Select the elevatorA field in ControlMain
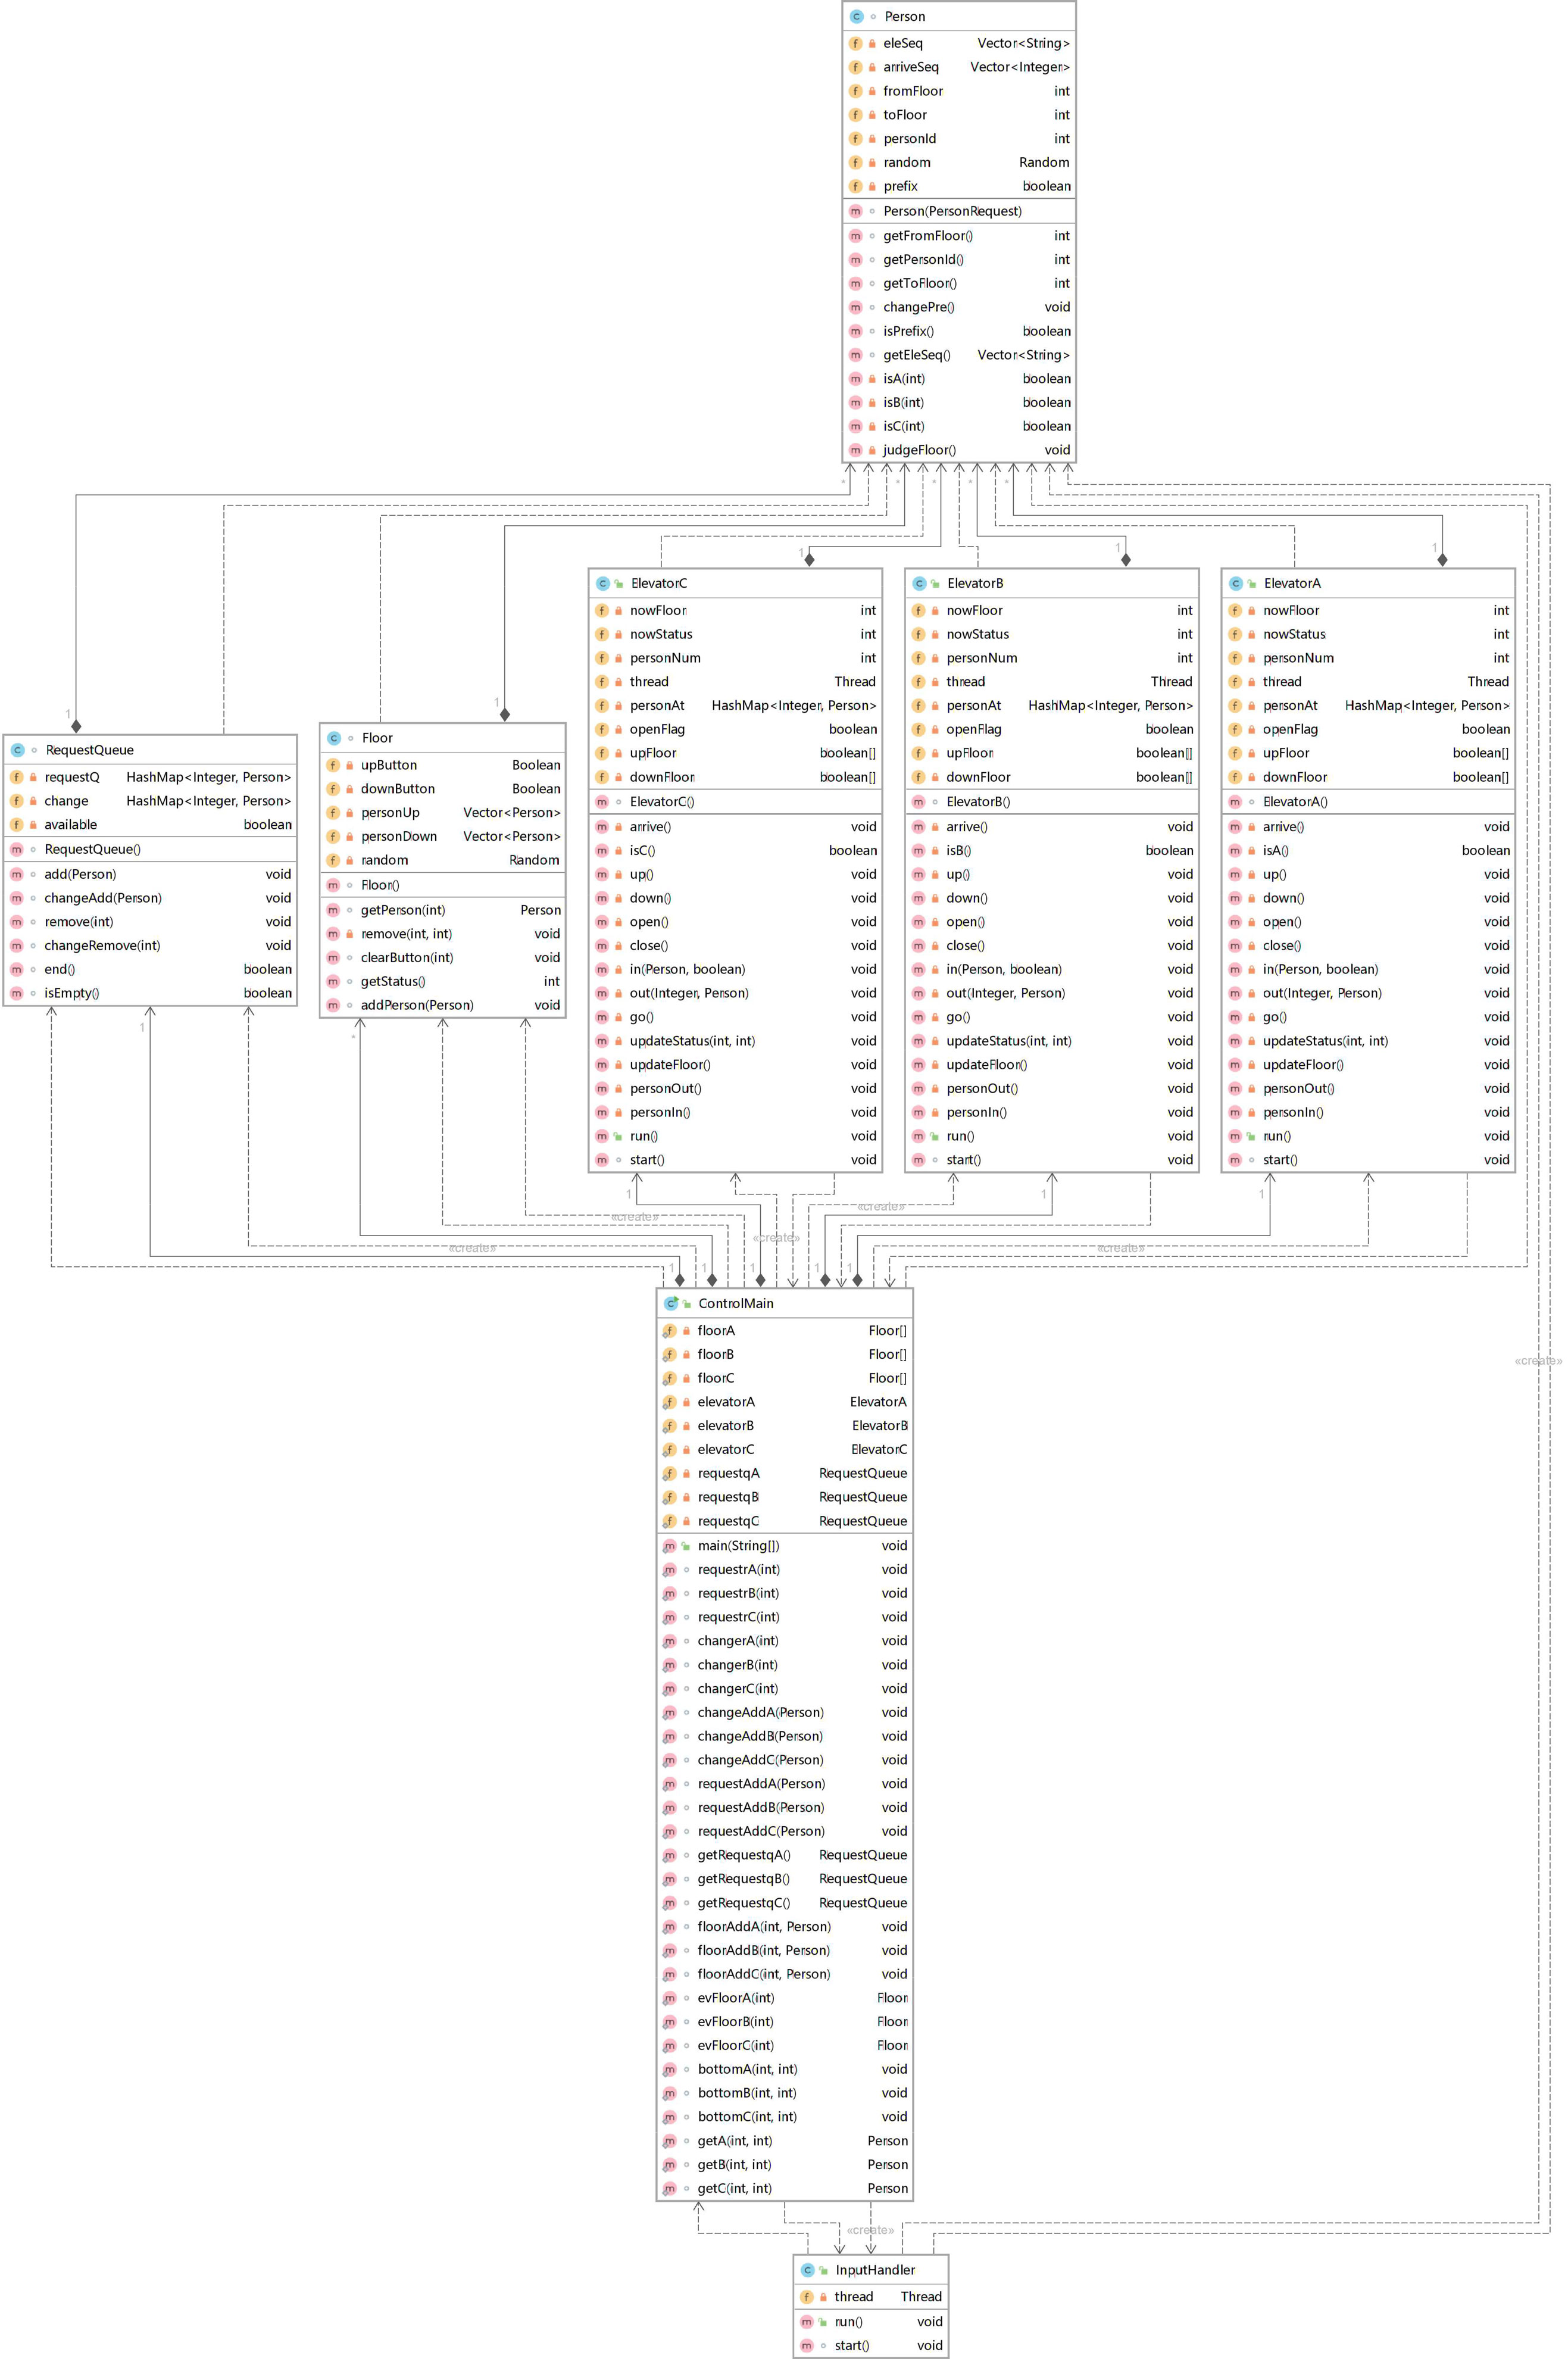The width and height of the screenshot is (1568, 2359). [726, 1402]
